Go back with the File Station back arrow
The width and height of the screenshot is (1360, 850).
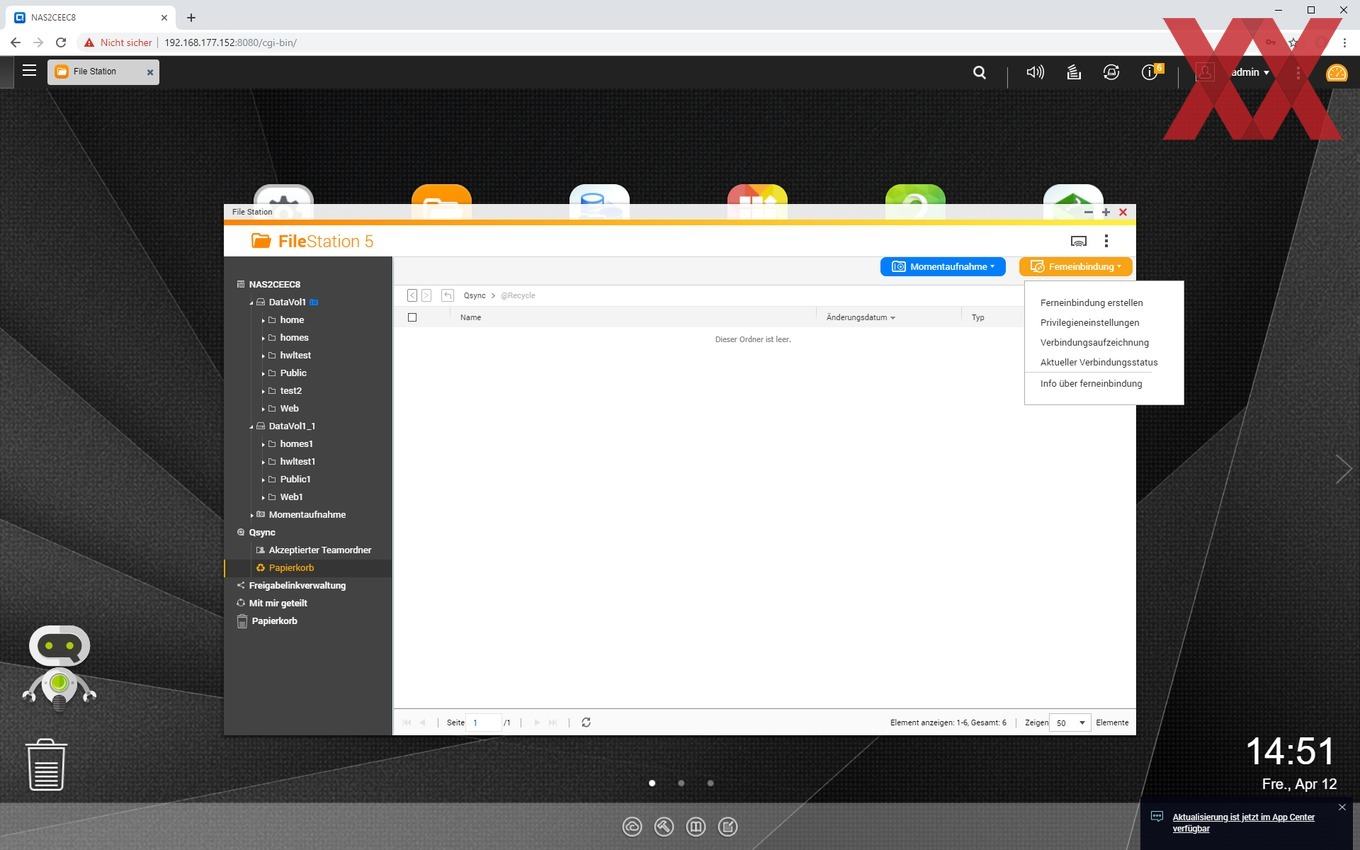412,296
